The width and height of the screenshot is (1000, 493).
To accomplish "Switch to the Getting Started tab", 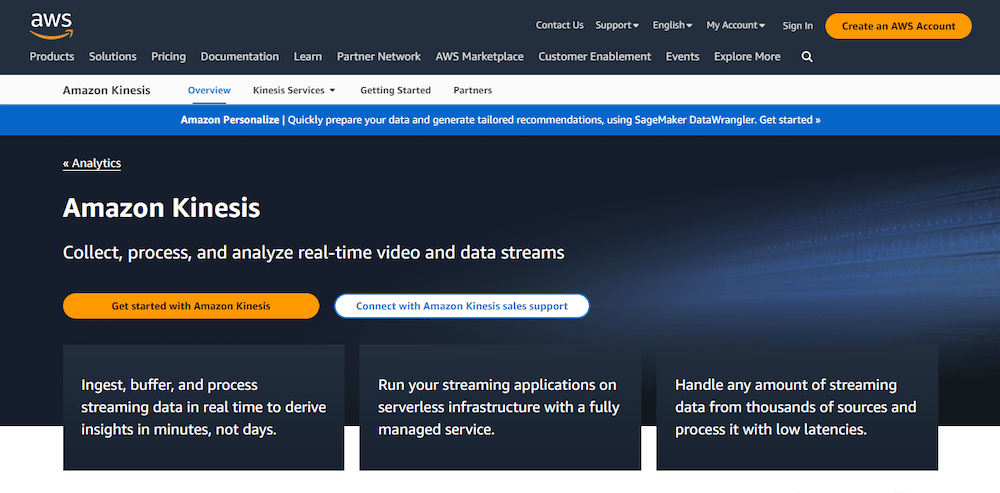I will [395, 90].
